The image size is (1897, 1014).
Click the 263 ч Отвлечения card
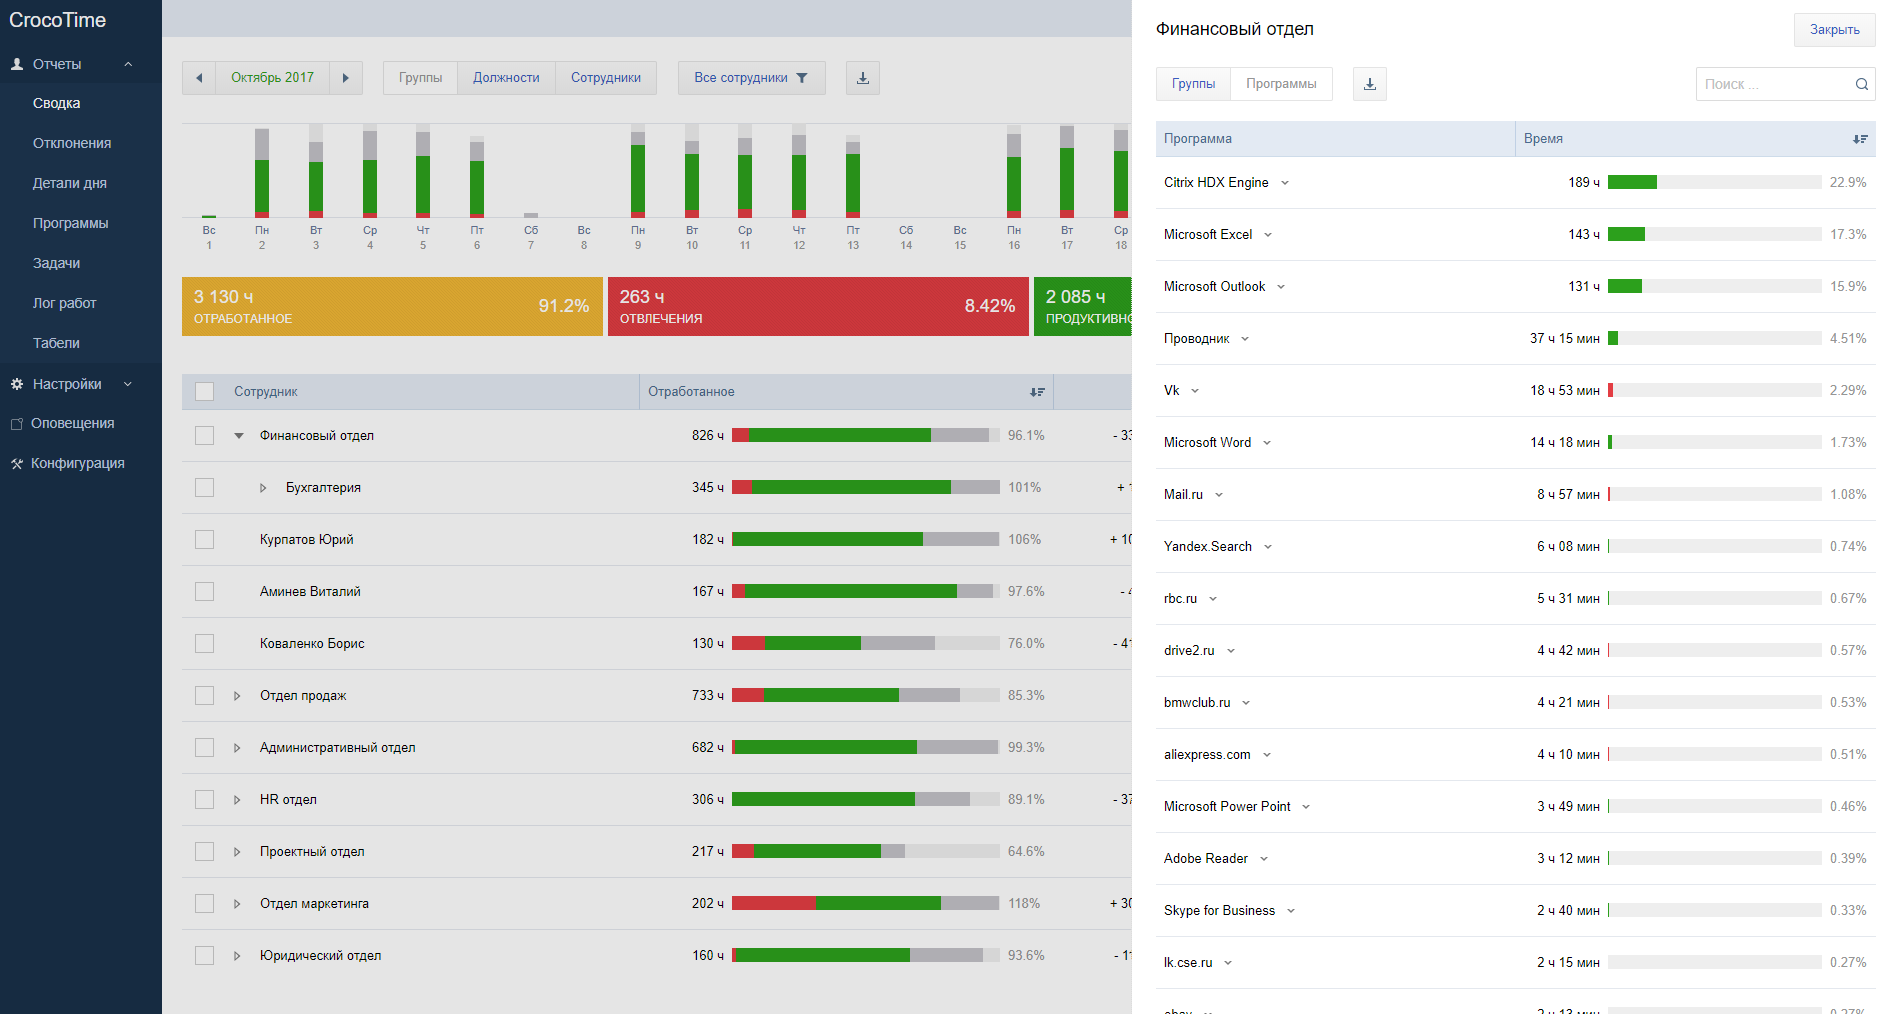click(818, 306)
